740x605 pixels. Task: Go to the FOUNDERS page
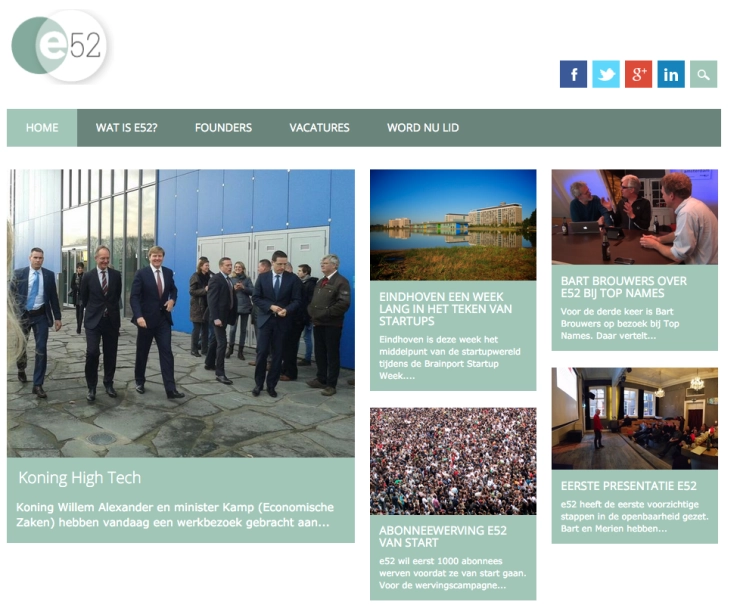(x=223, y=128)
